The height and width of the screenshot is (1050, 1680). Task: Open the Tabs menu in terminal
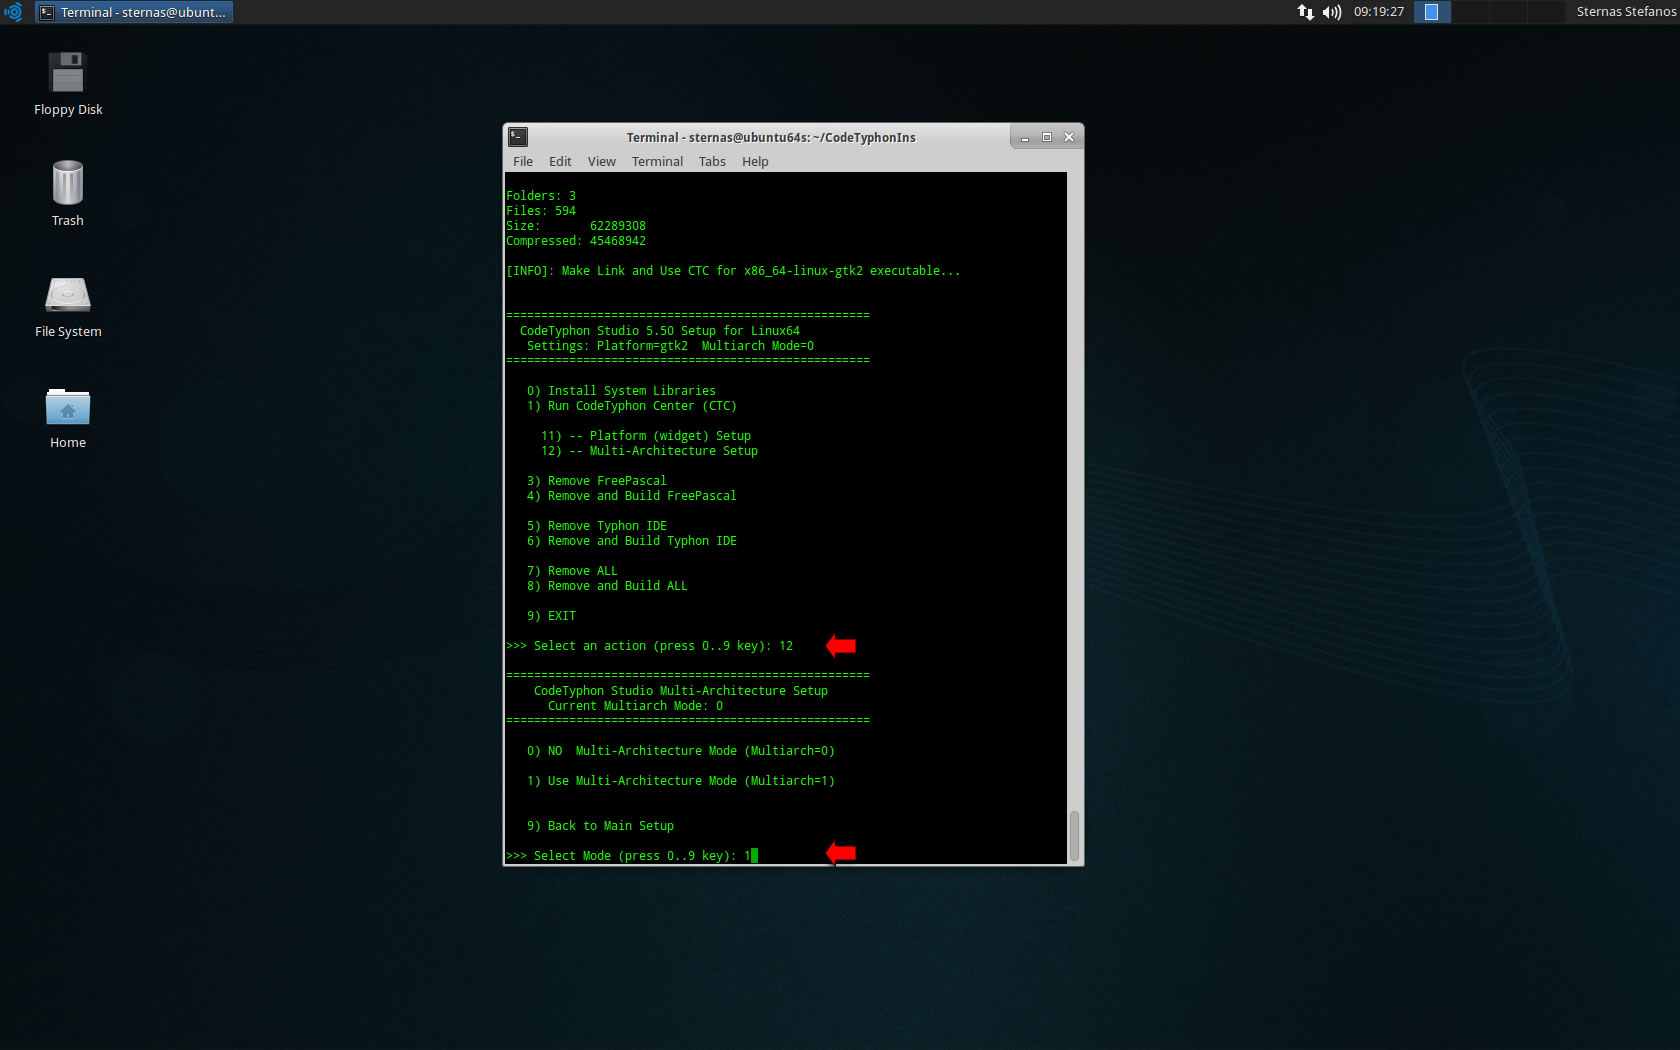click(712, 161)
